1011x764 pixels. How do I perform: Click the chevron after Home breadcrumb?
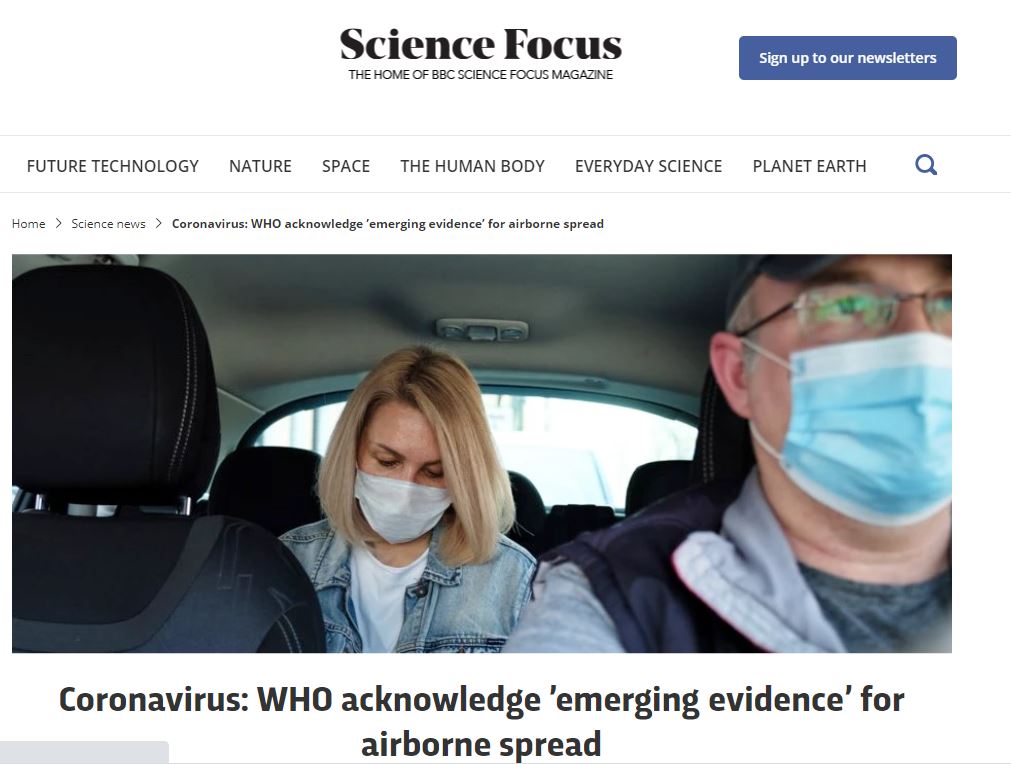click(x=58, y=223)
